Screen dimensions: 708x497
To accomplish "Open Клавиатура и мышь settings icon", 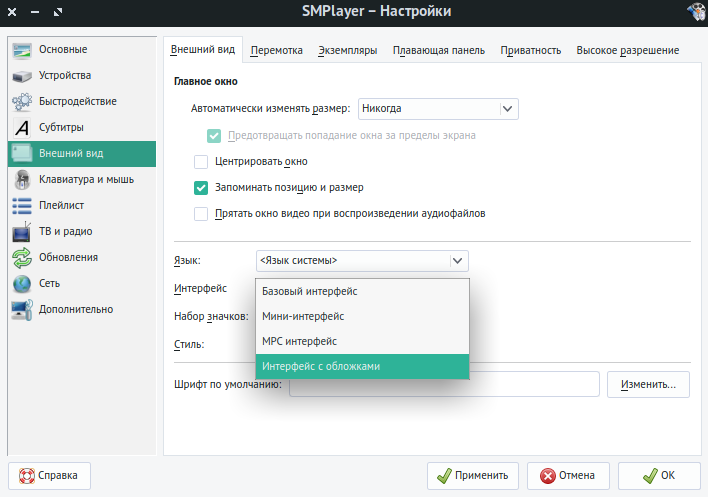I will [22, 180].
